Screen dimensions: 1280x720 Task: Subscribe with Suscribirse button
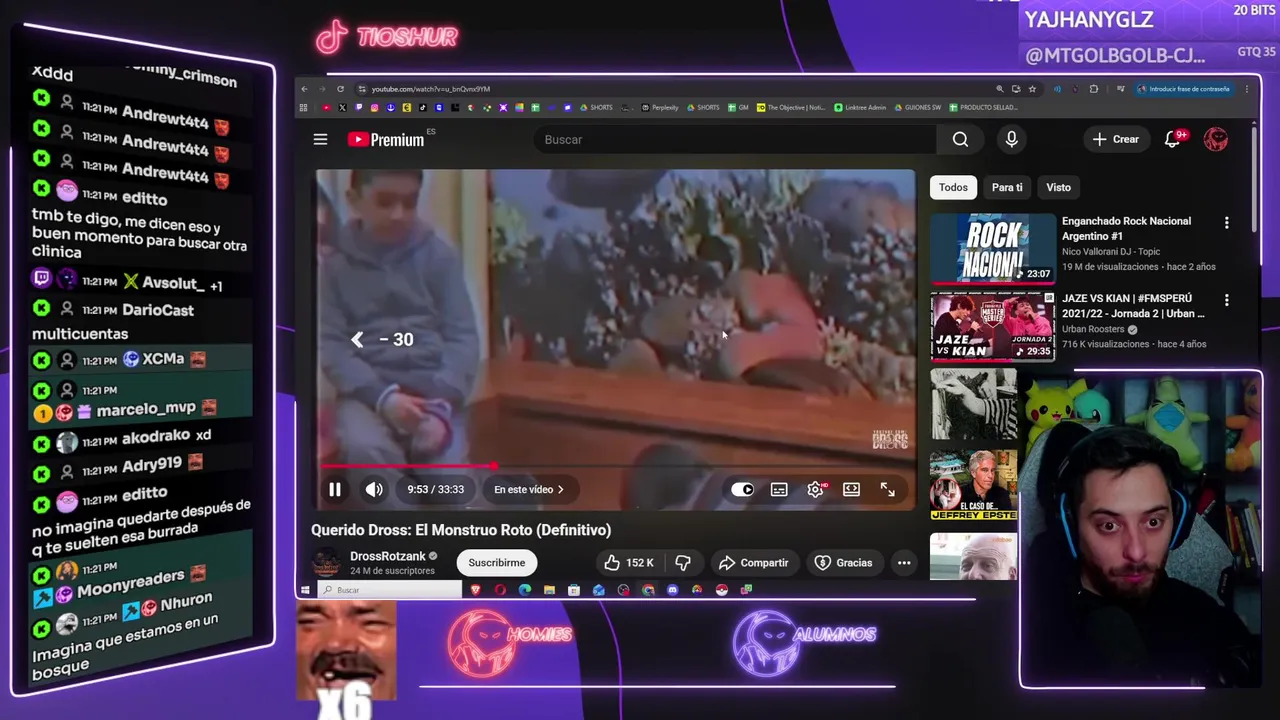click(x=496, y=563)
